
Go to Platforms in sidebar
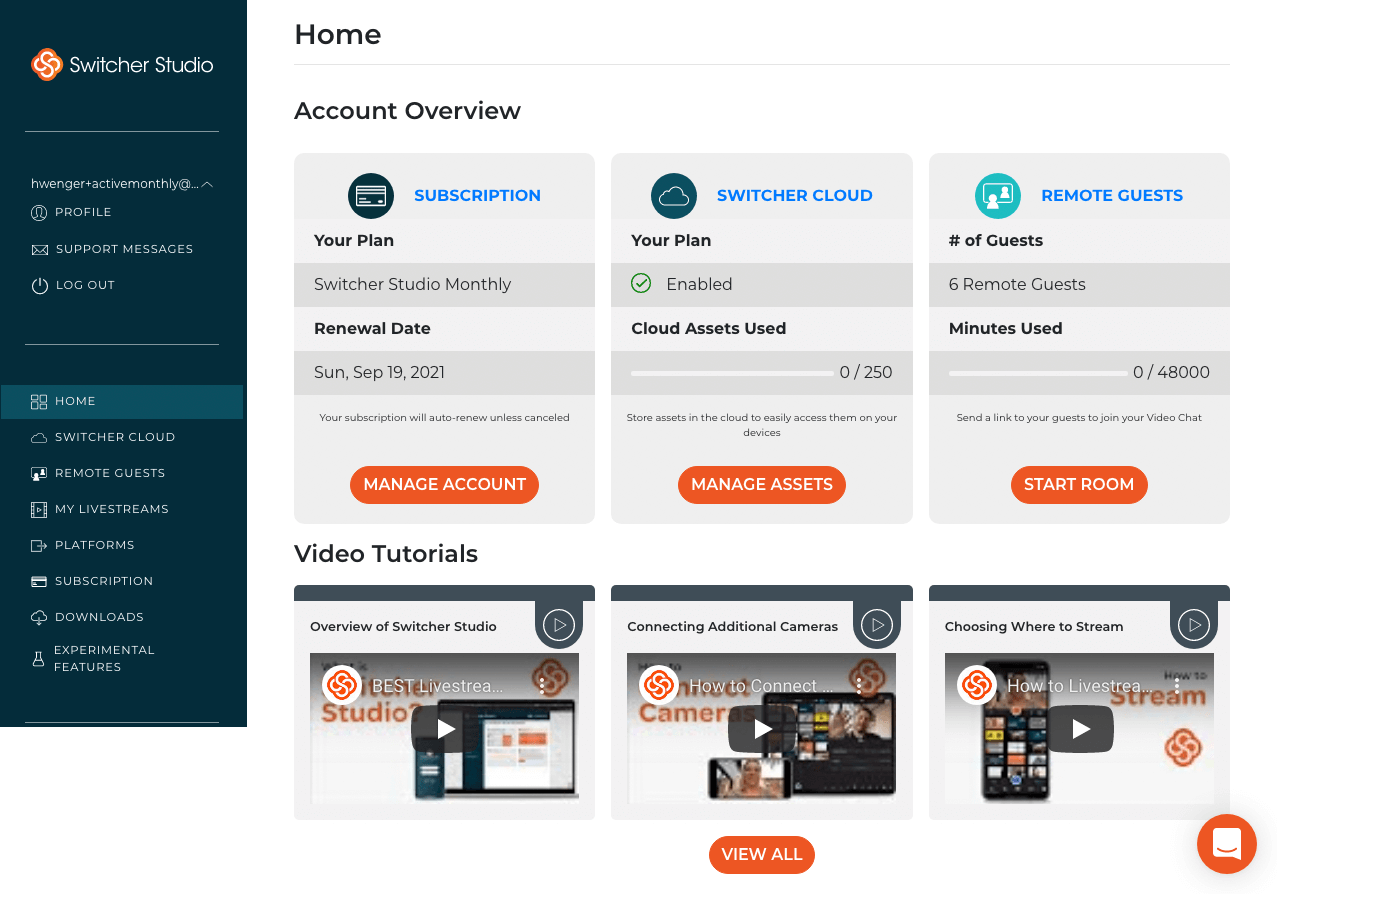(94, 545)
